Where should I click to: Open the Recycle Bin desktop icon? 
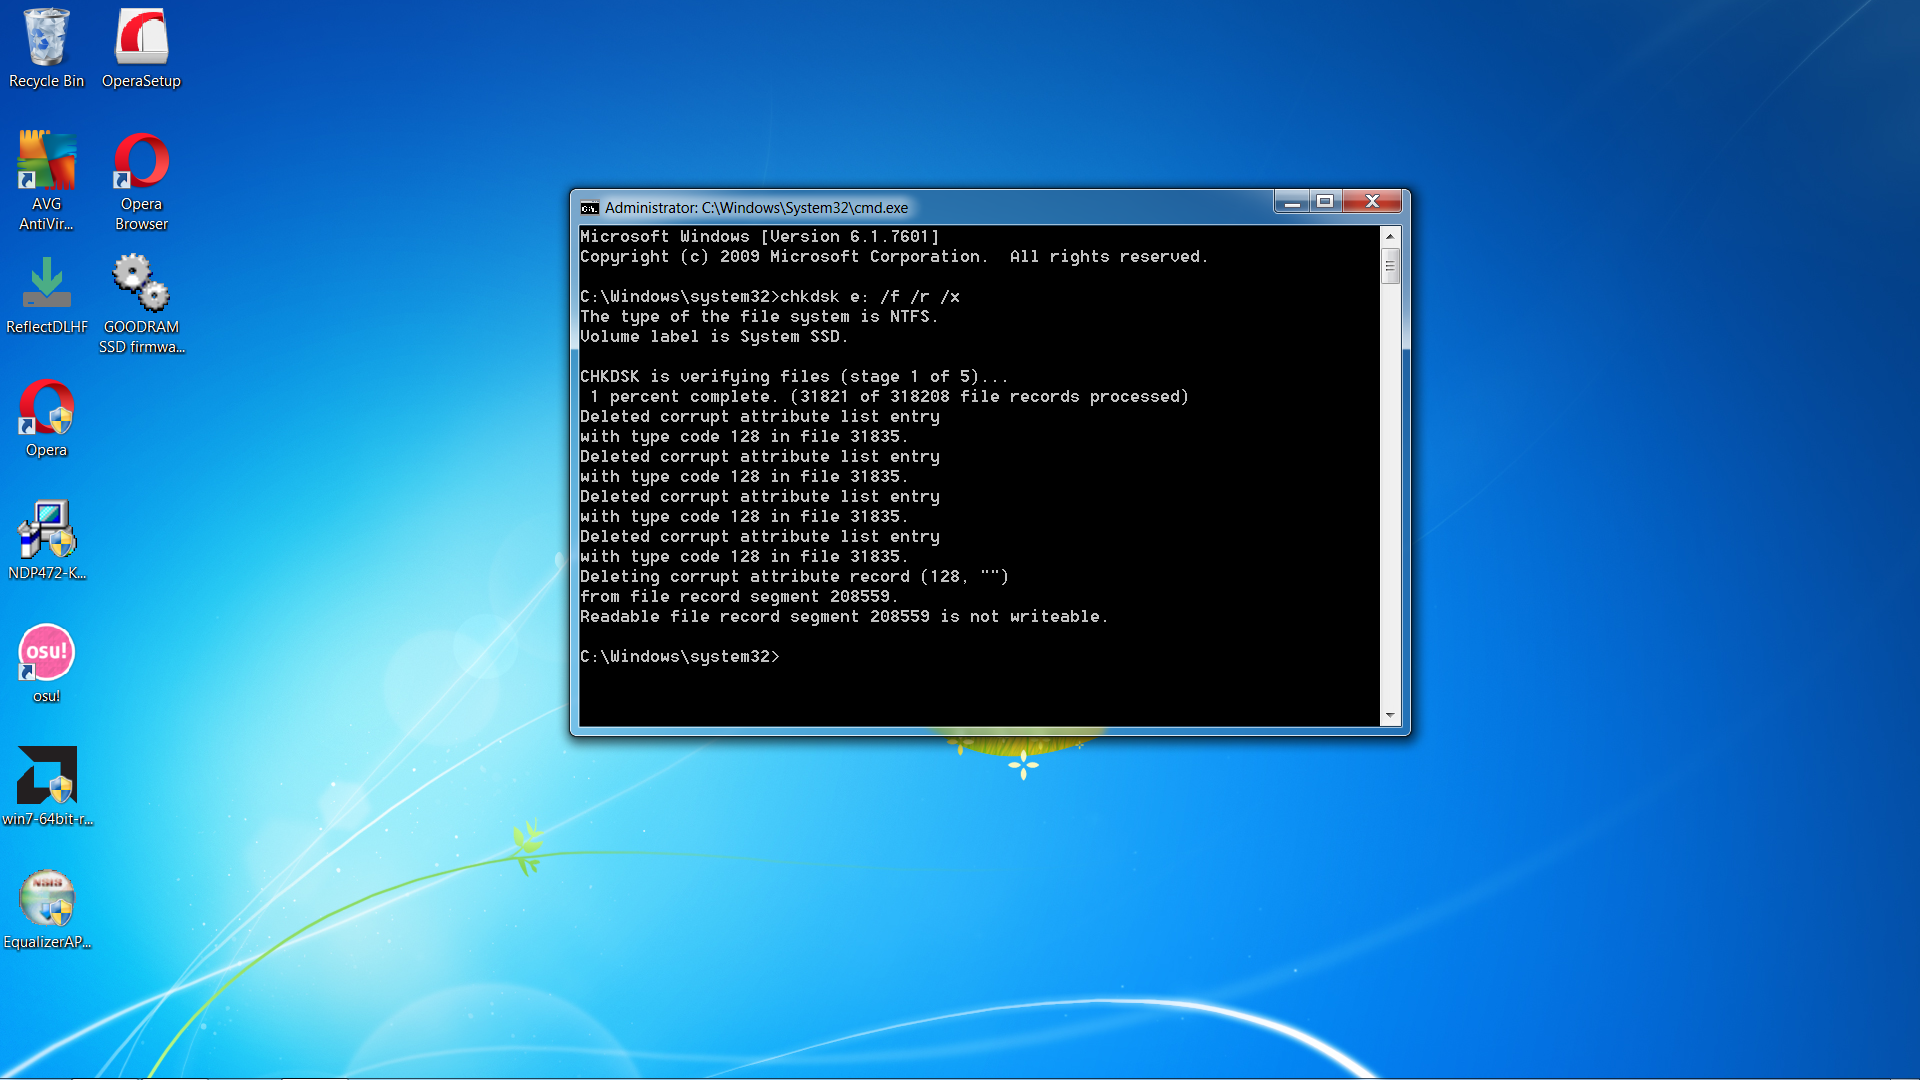[x=46, y=48]
